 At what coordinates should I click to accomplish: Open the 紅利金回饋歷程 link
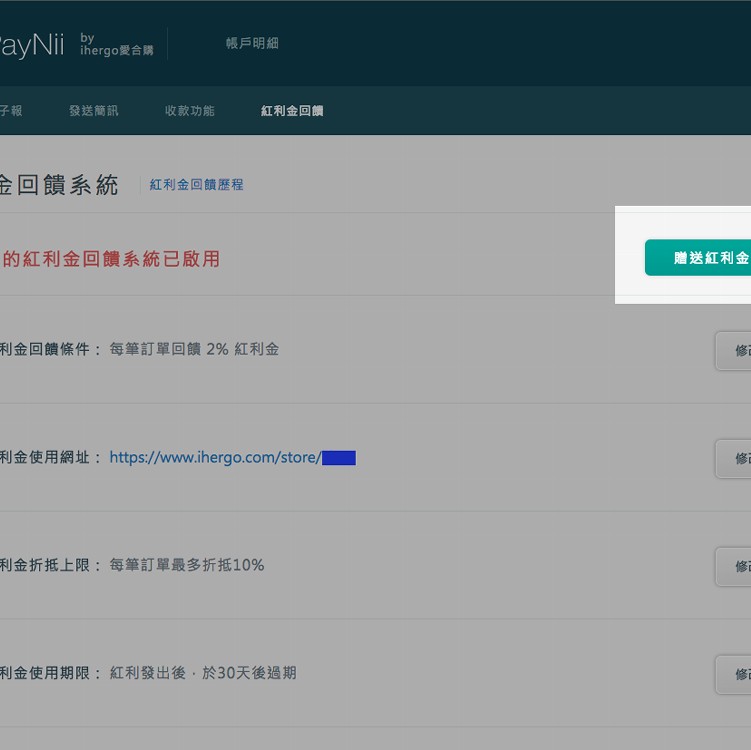pyautogui.click(x=196, y=185)
